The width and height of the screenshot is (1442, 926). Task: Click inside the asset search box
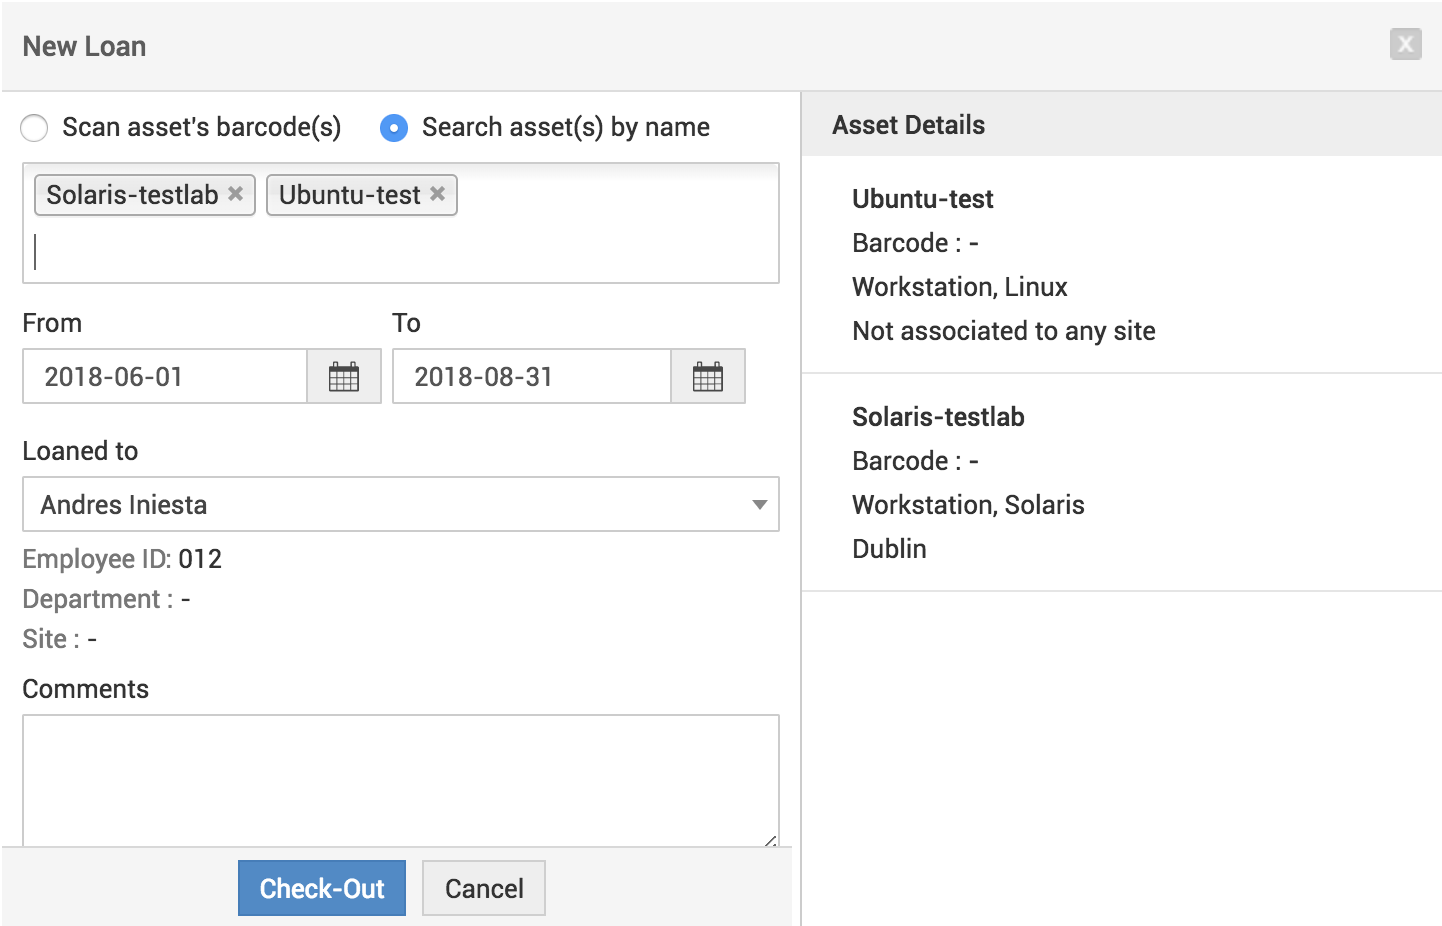[400, 252]
